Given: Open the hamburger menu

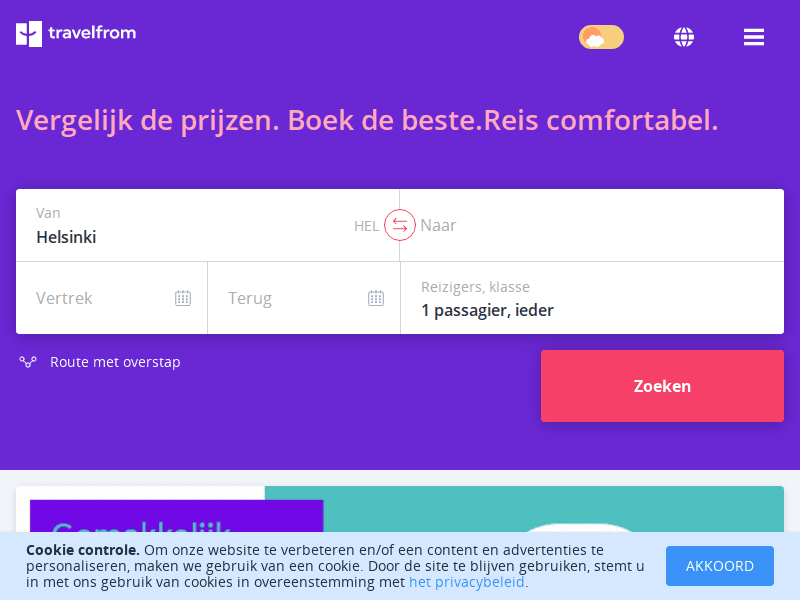Looking at the screenshot, I should click(x=754, y=37).
